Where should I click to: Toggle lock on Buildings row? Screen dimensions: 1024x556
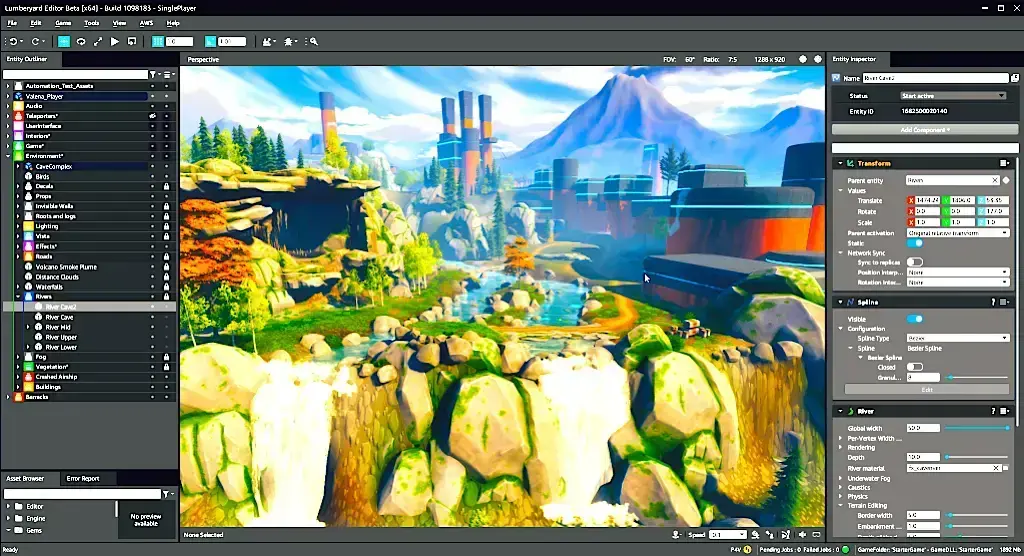(x=167, y=387)
